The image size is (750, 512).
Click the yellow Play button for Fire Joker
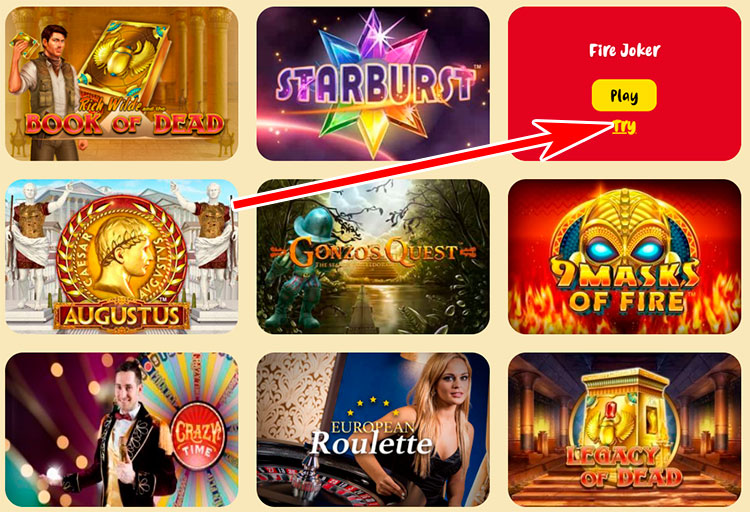[x=624, y=96]
